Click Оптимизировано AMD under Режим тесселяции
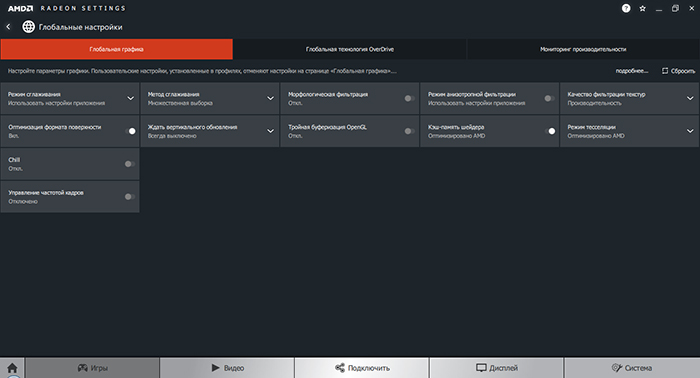700x378 pixels. click(596, 136)
